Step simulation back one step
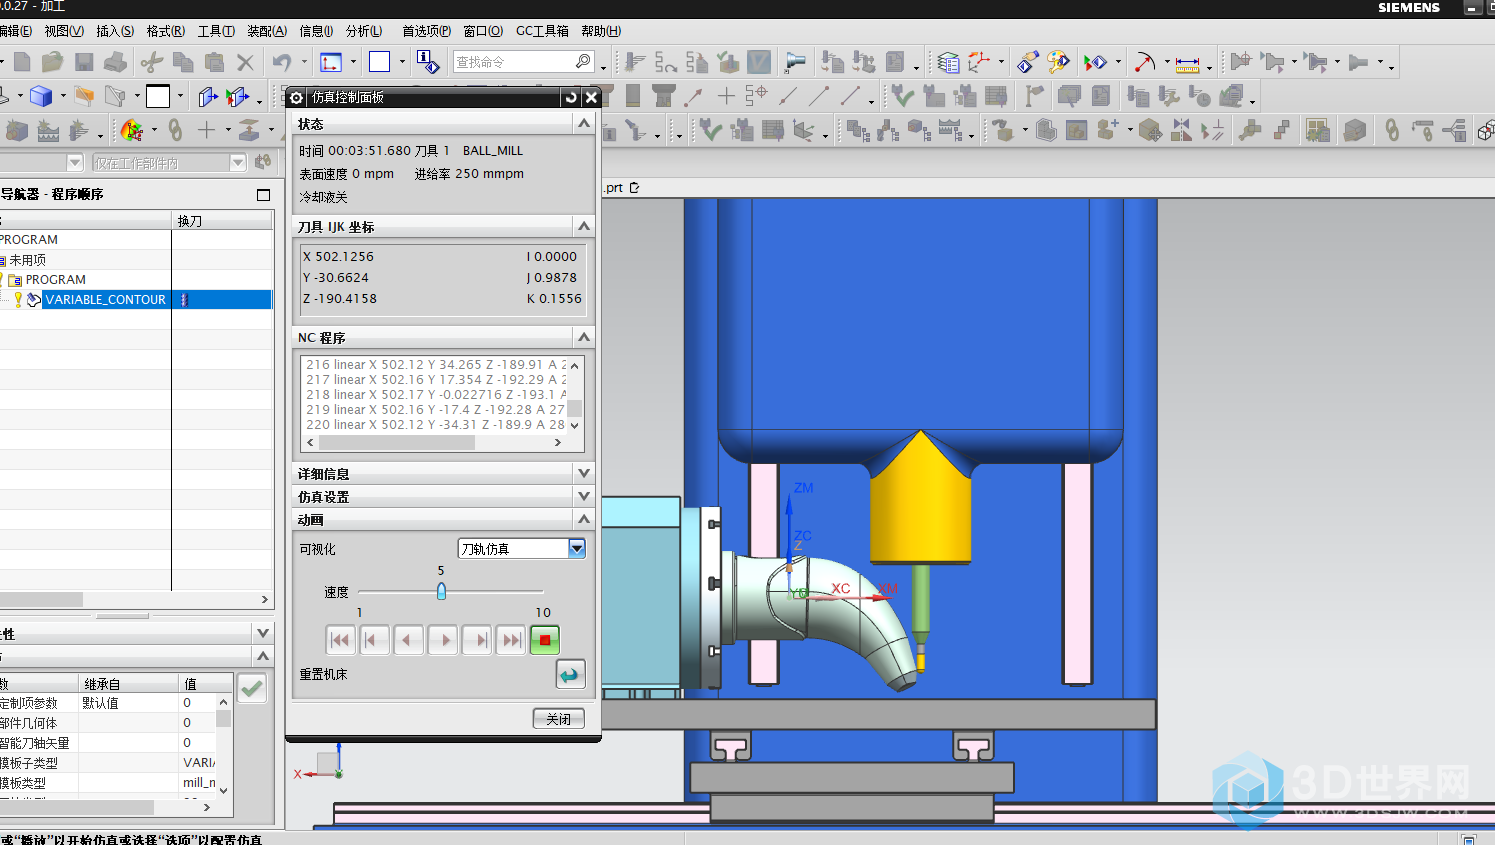This screenshot has width=1495, height=845. tap(374, 640)
